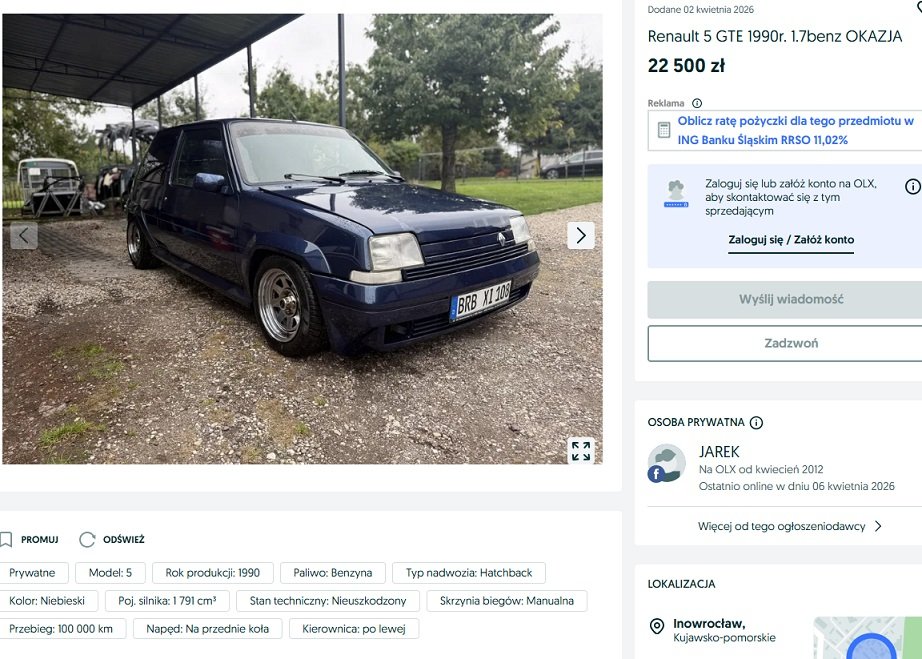
Task: Click the info icon in login notice
Action: 913,187
